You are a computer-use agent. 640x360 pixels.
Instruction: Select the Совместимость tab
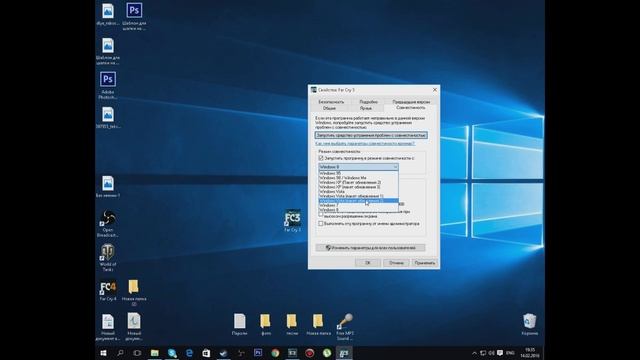tap(411, 108)
